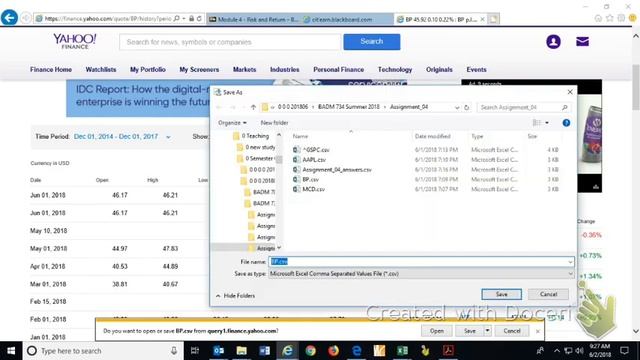Screen dimensions: 640x360
Task: Switch to Chrome on the taskbar
Action: (311, 351)
